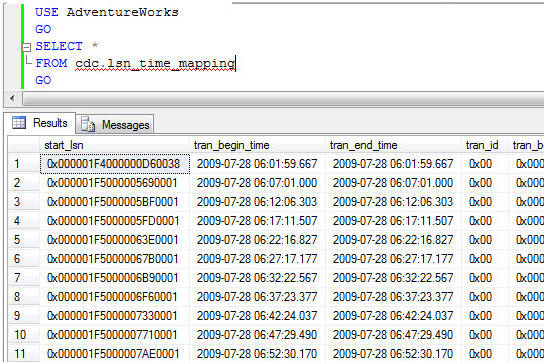
Task: Select tran_begin_time 2009-07-28 06:07:01.000
Action: click(x=257, y=183)
